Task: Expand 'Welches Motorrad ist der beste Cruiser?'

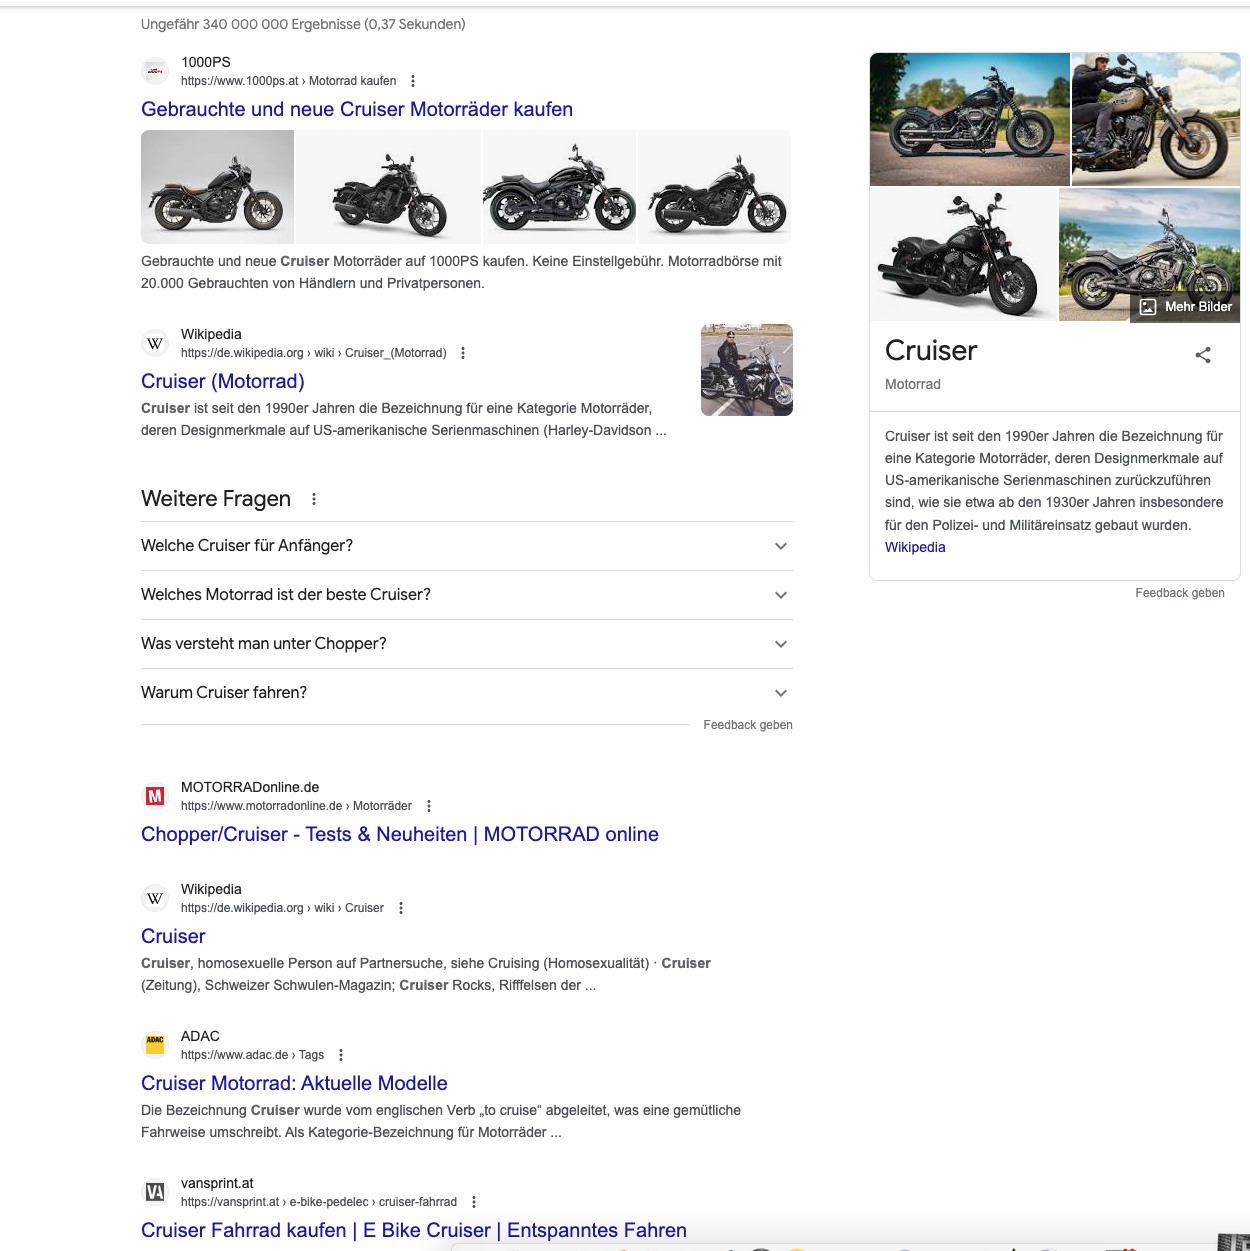Action: (x=781, y=595)
